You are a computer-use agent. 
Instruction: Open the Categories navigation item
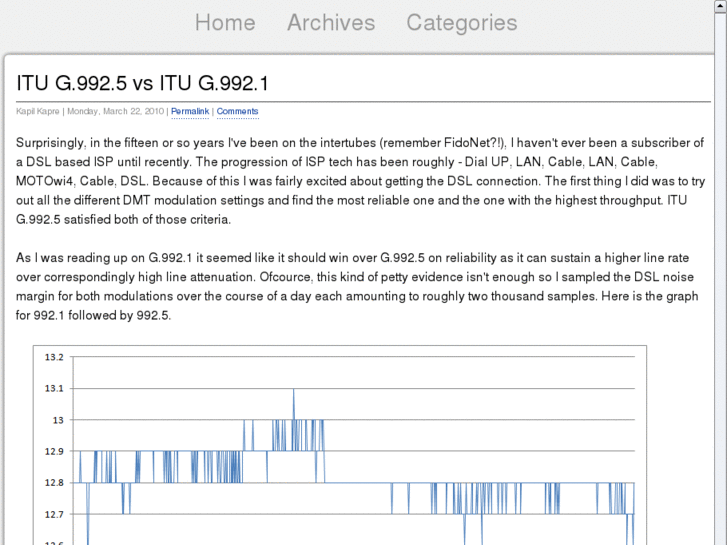point(461,23)
